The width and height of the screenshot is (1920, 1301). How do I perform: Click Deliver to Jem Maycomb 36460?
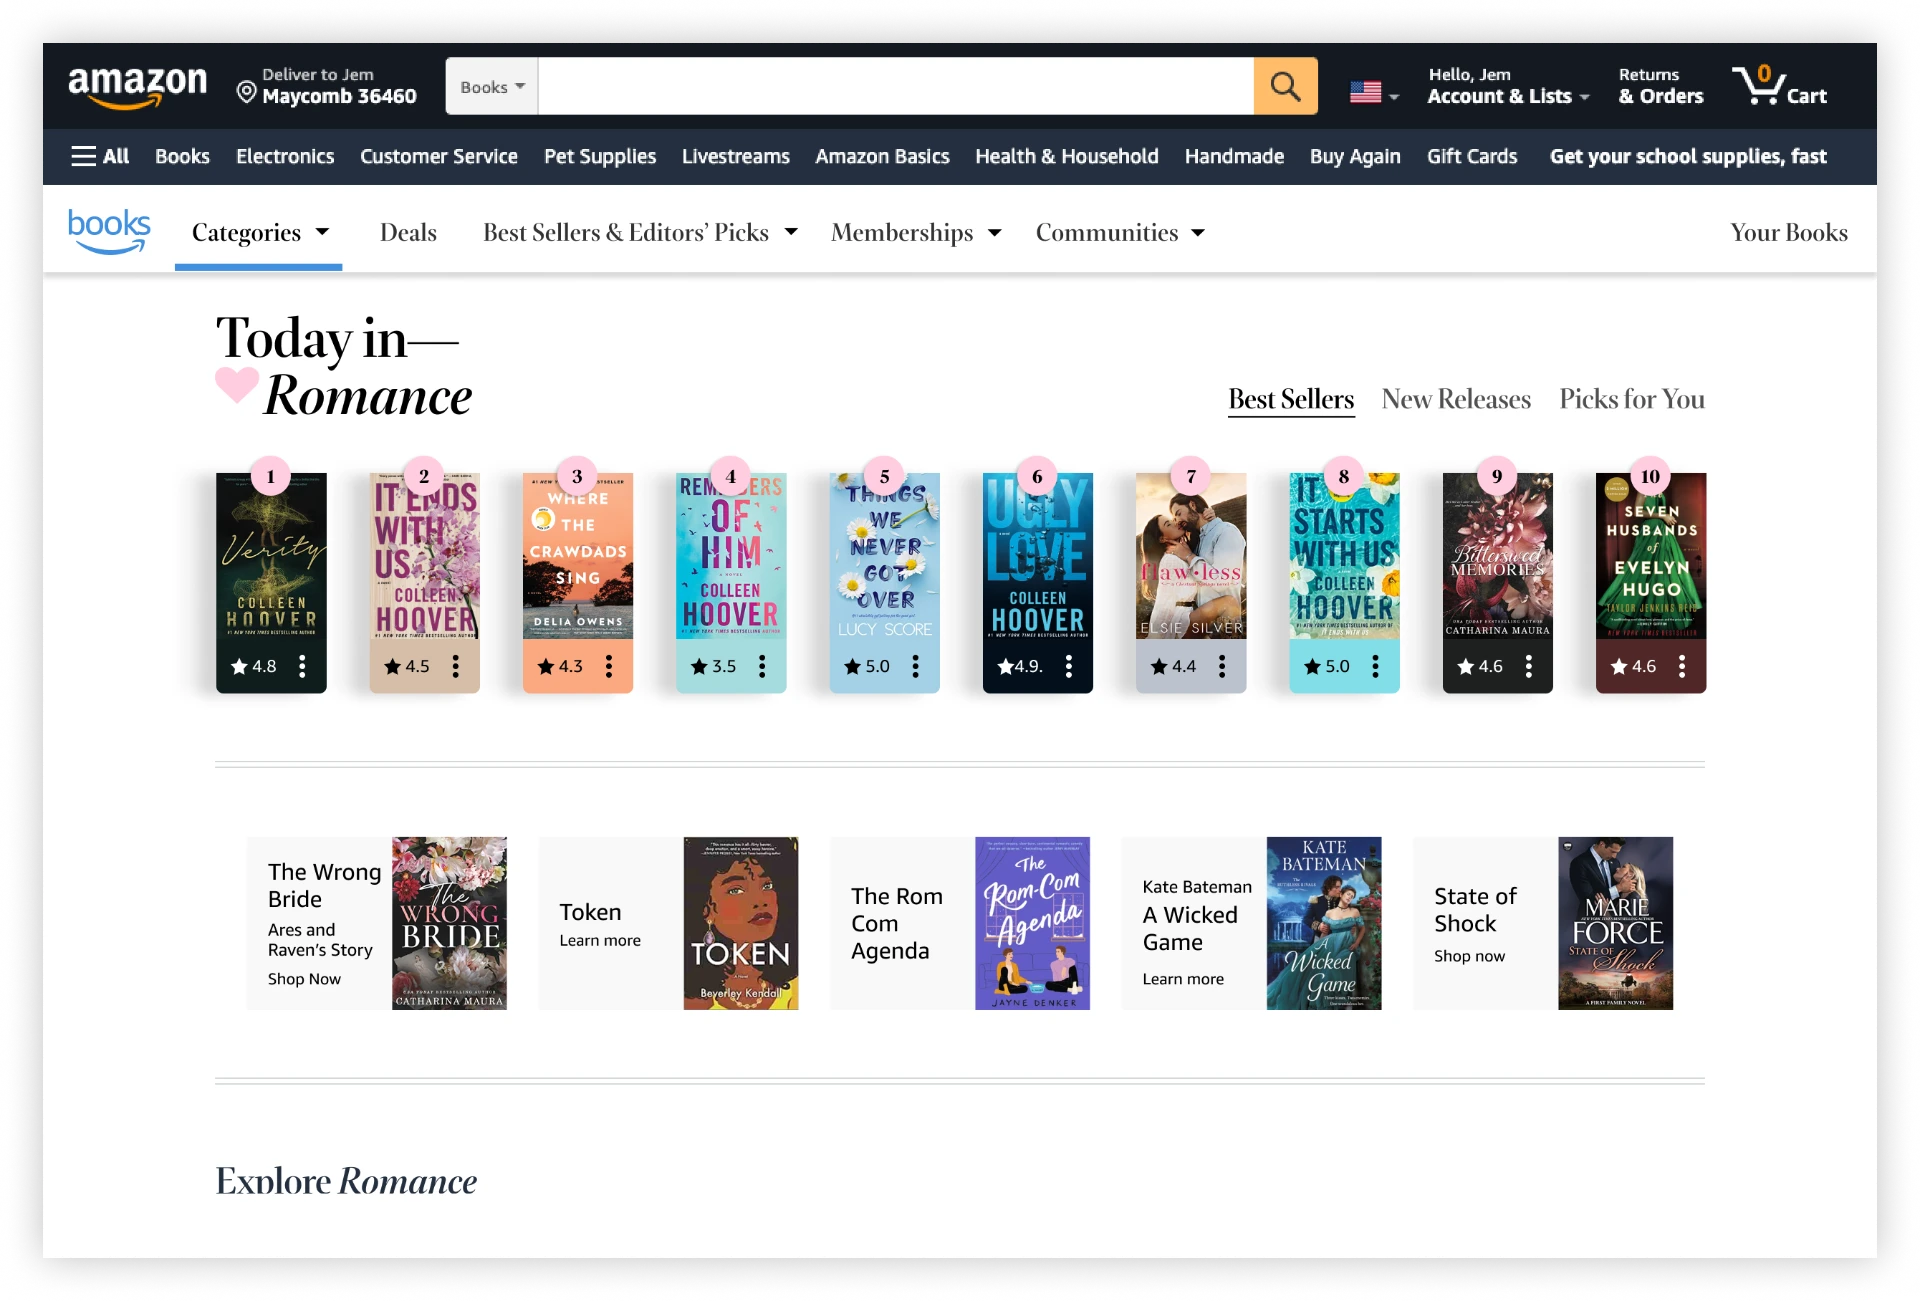pyautogui.click(x=327, y=86)
